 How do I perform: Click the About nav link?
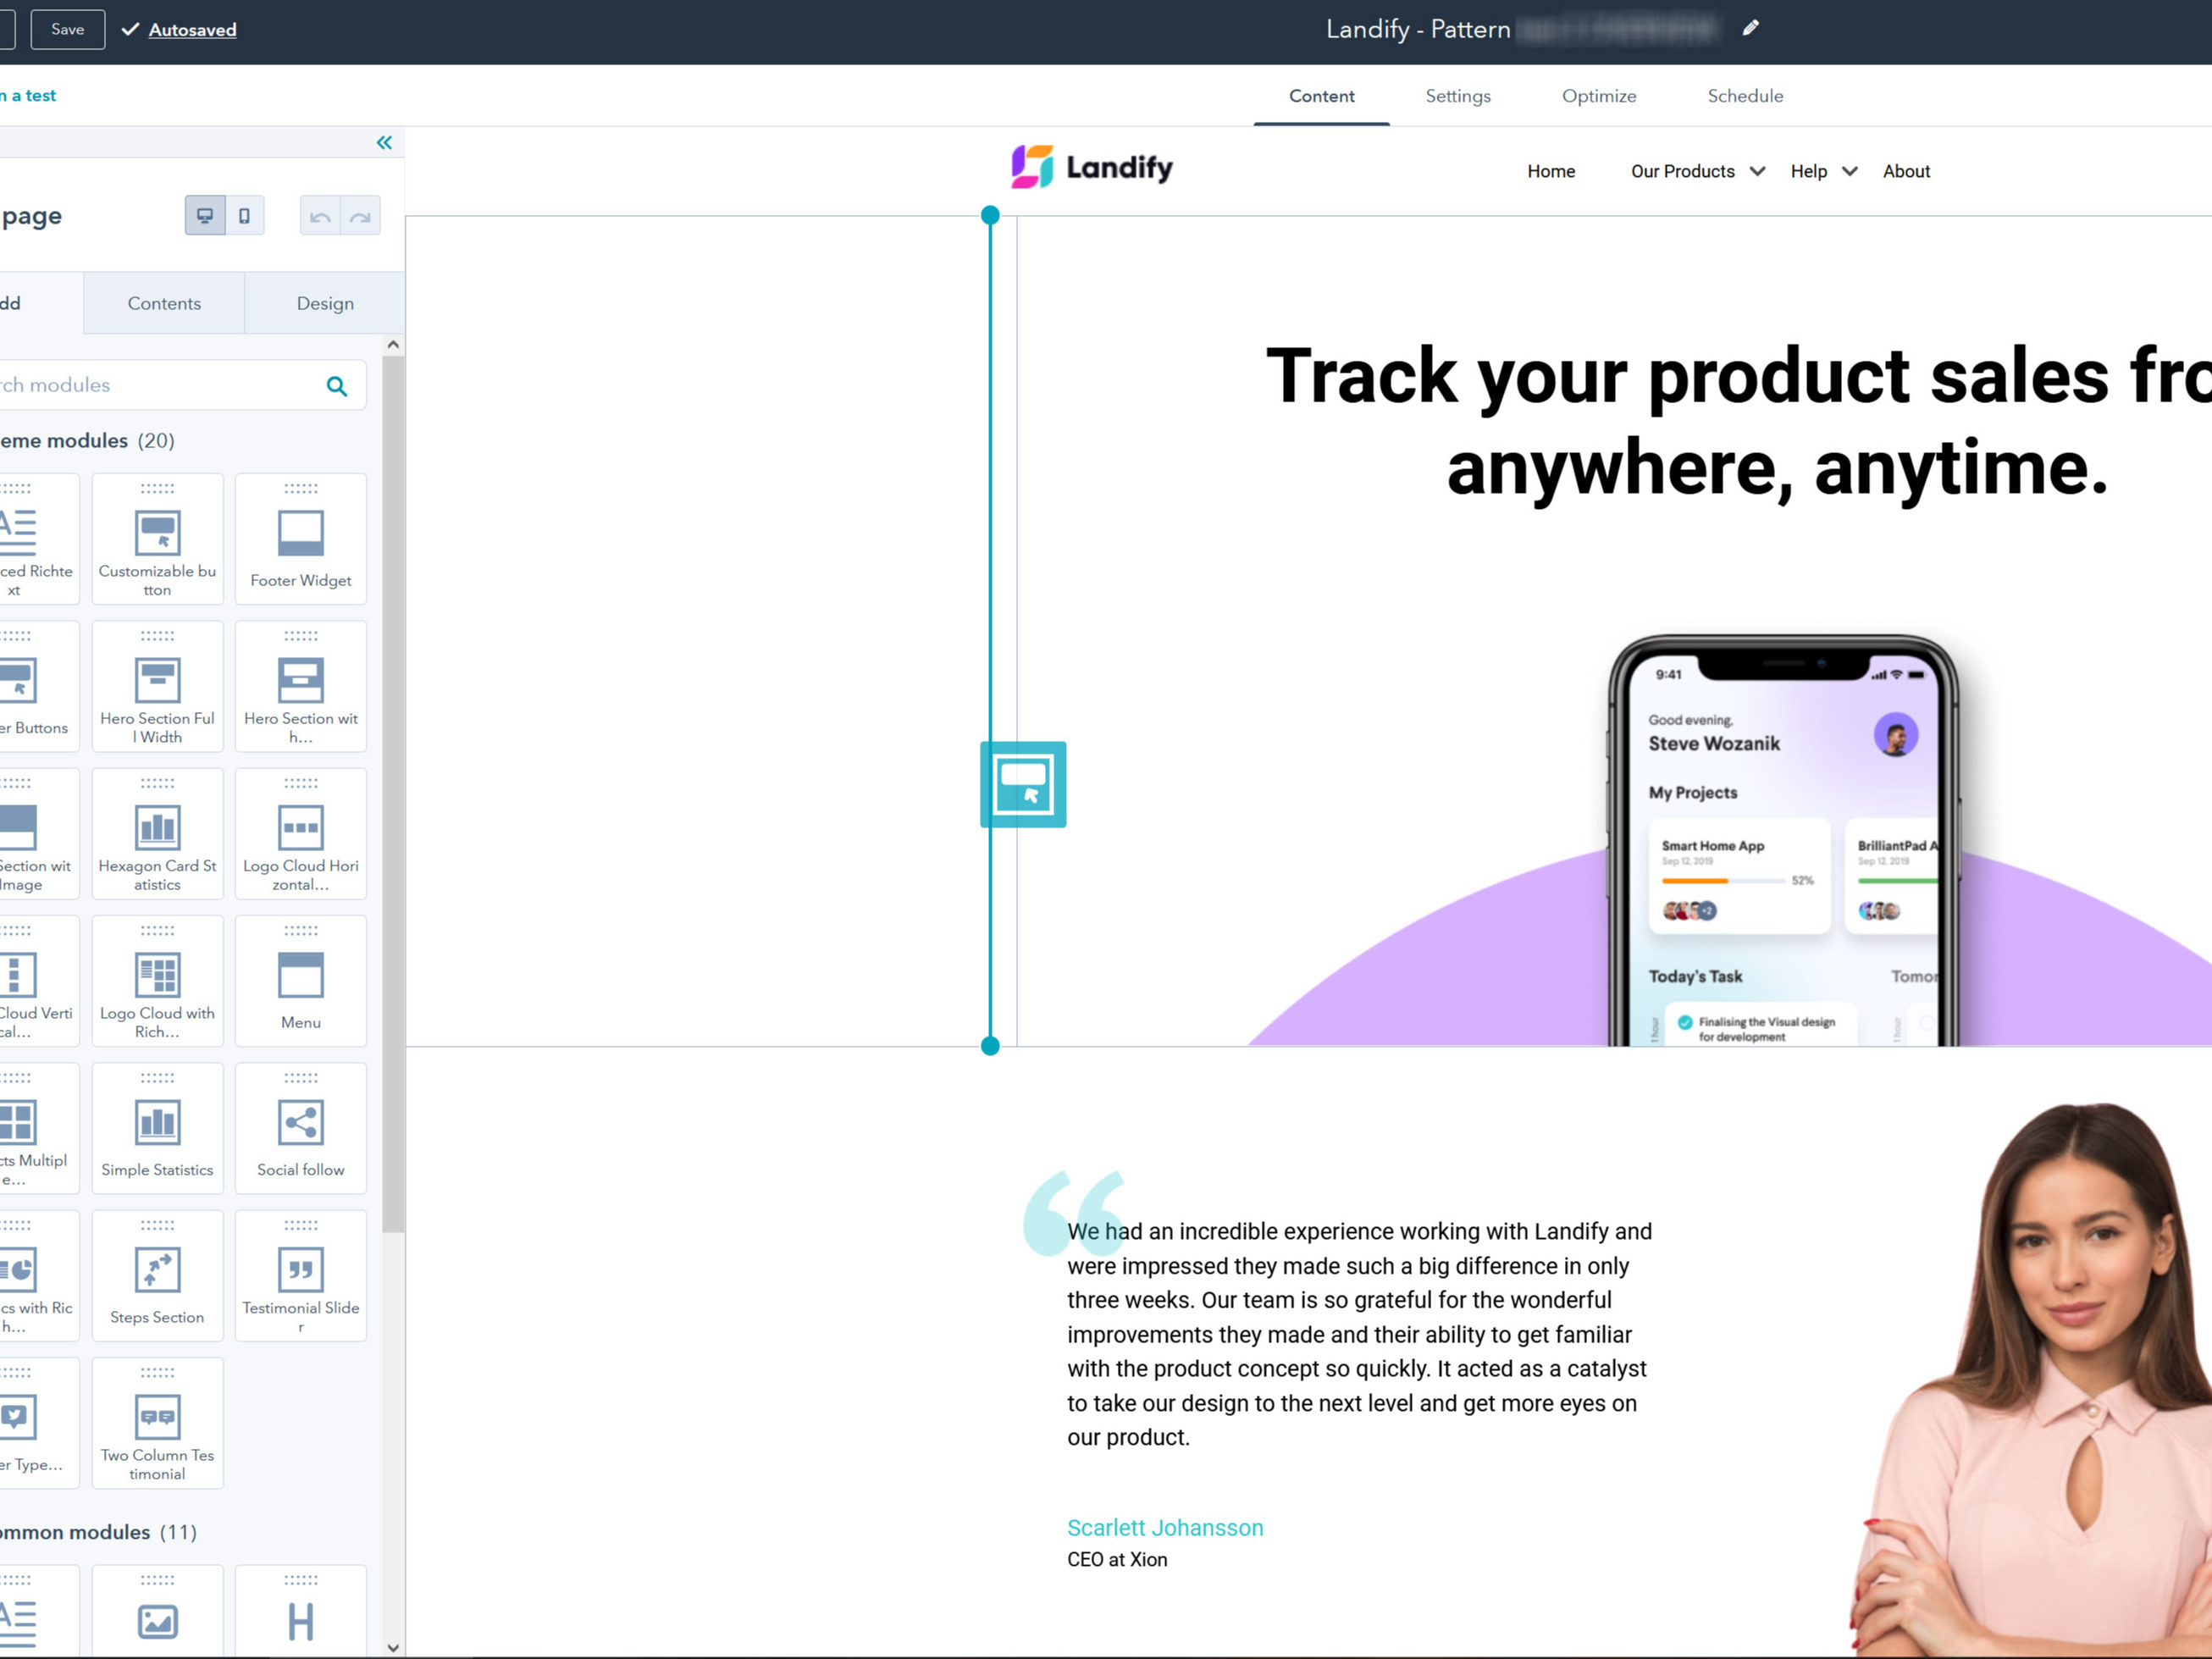(1906, 171)
